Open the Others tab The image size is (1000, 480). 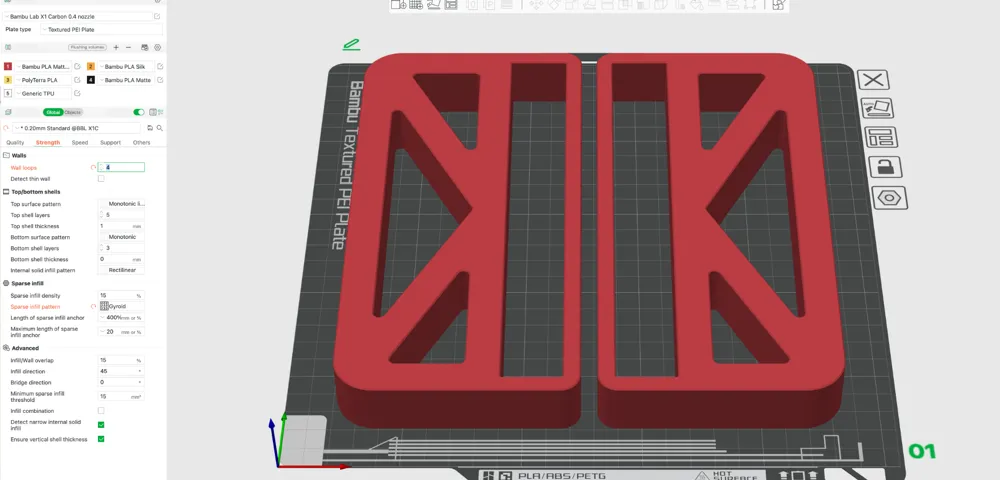142,143
